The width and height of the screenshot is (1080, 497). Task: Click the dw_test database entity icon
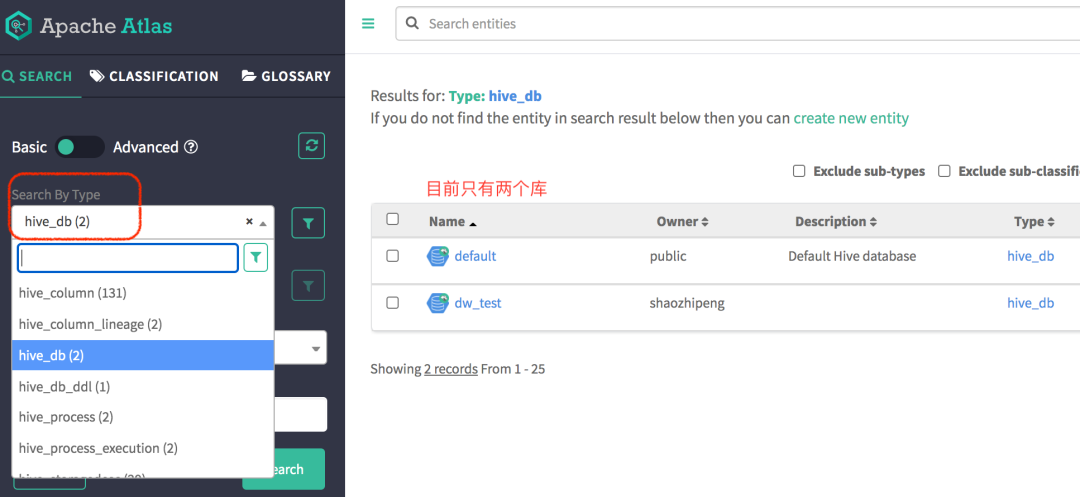coord(437,303)
